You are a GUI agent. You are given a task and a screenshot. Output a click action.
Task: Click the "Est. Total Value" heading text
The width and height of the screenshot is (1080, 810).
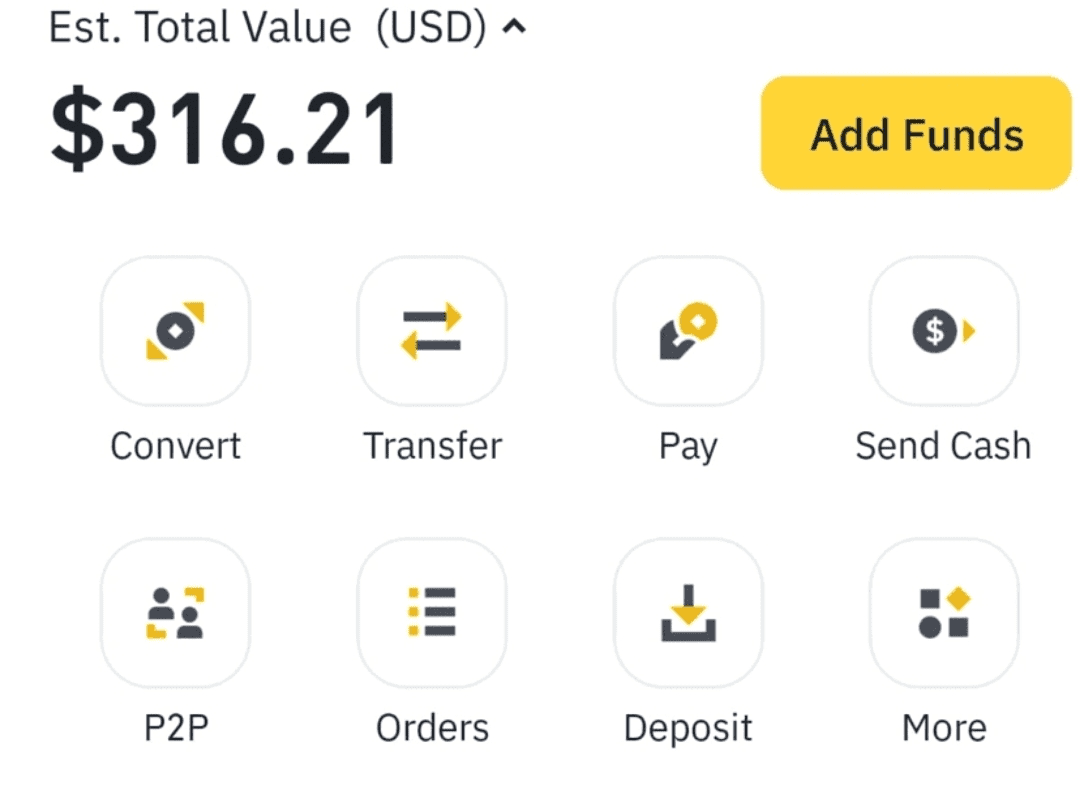(x=200, y=28)
